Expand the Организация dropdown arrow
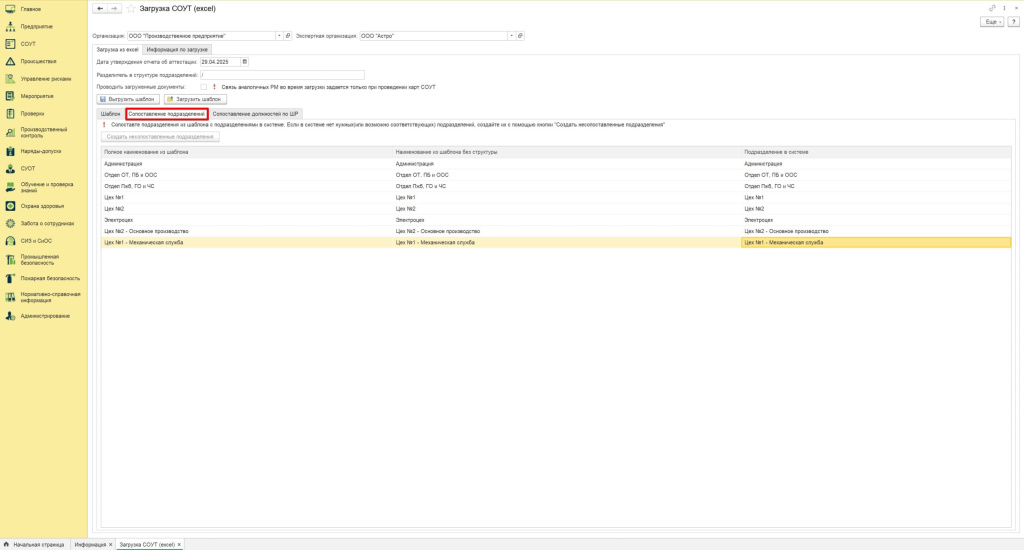Image resolution: width=1024 pixels, height=550 pixels. tap(279, 36)
